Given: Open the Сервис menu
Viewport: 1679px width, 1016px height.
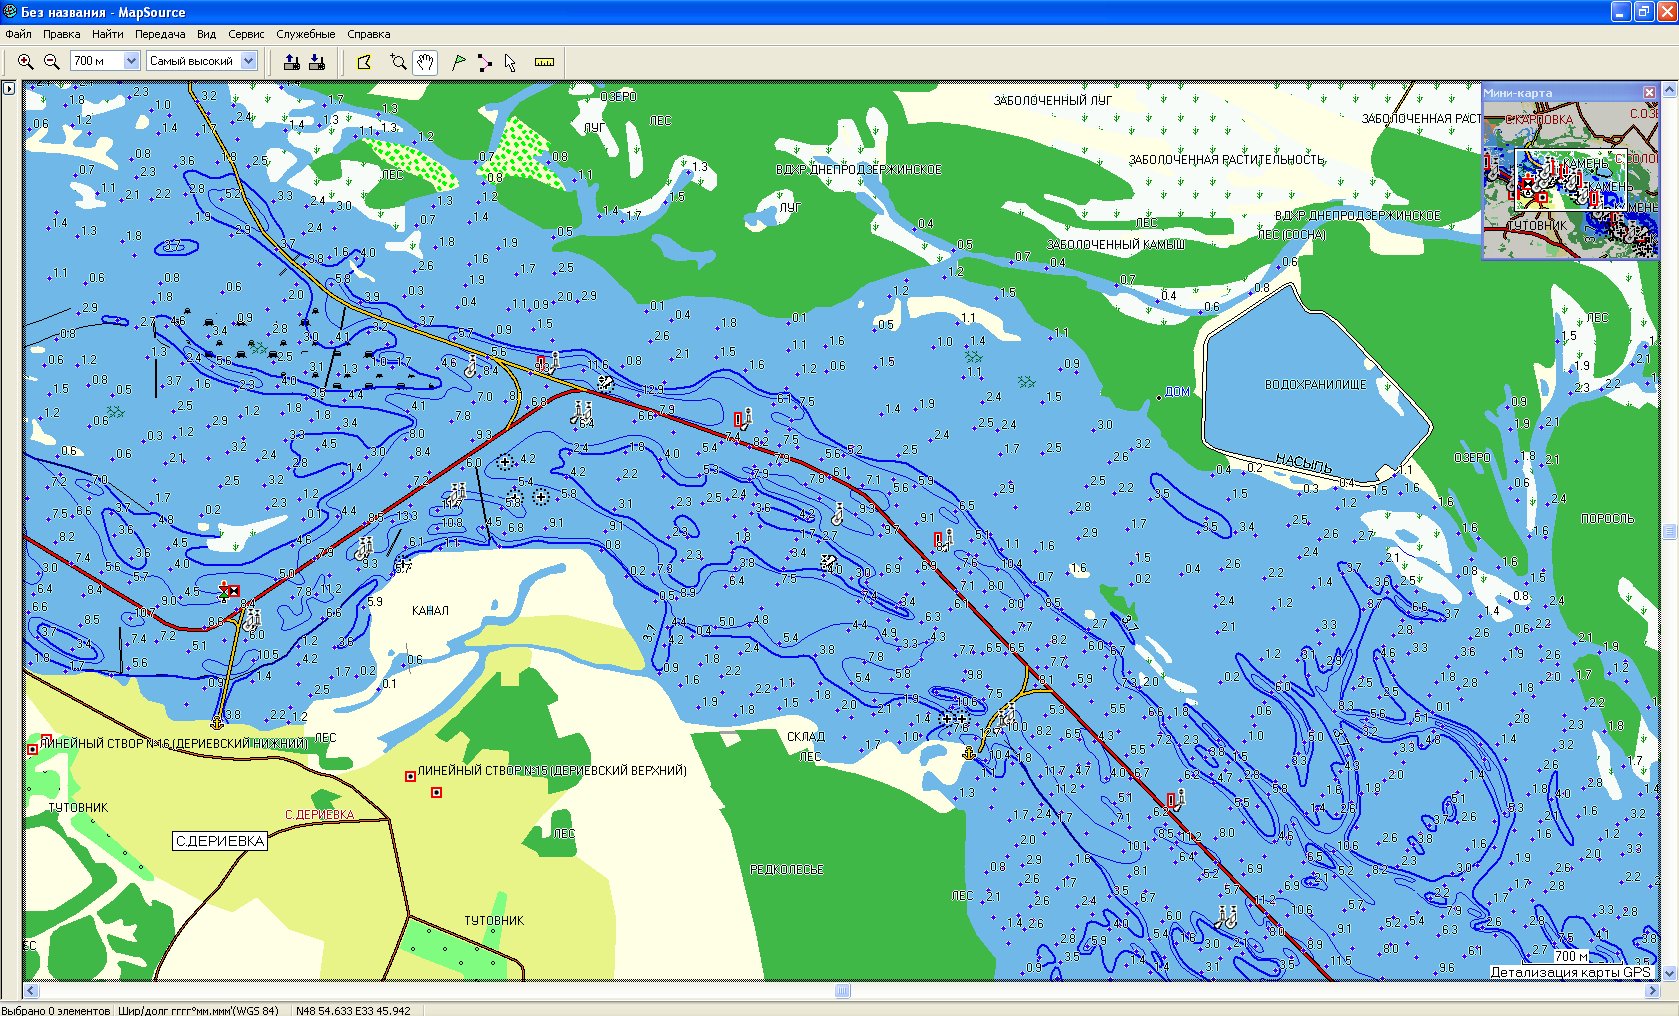Looking at the screenshot, I should coord(246,34).
